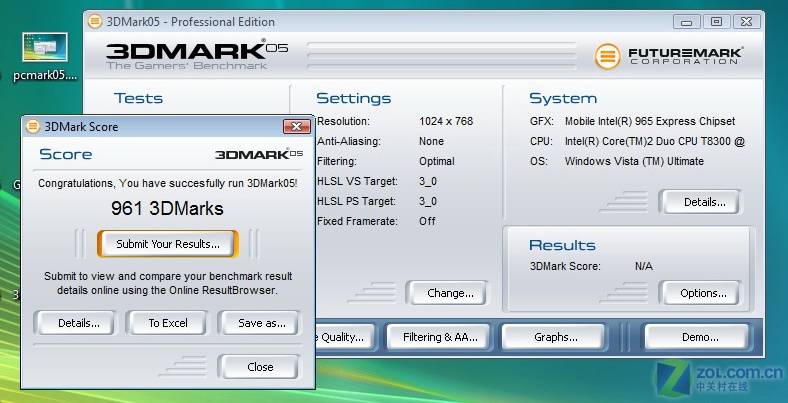Screen dimensions: 788x403
Task: Click the pcmark05 desktop shortcut icon
Action: [x=45, y=47]
